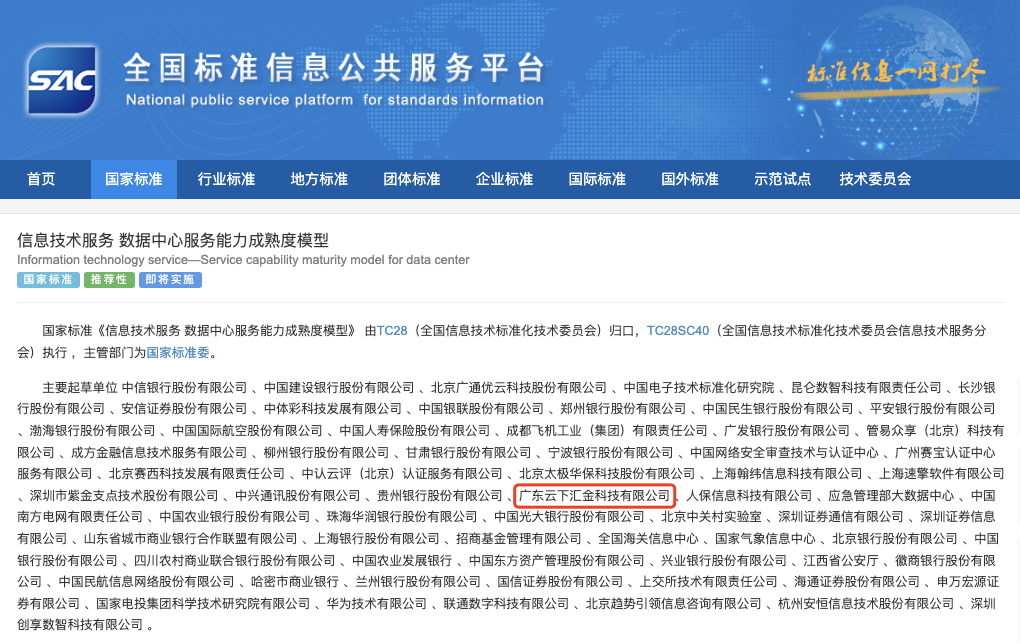The height and width of the screenshot is (643, 1020).
Task: Click the text 全国海关信息中心
Action: click(x=648, y=539)
